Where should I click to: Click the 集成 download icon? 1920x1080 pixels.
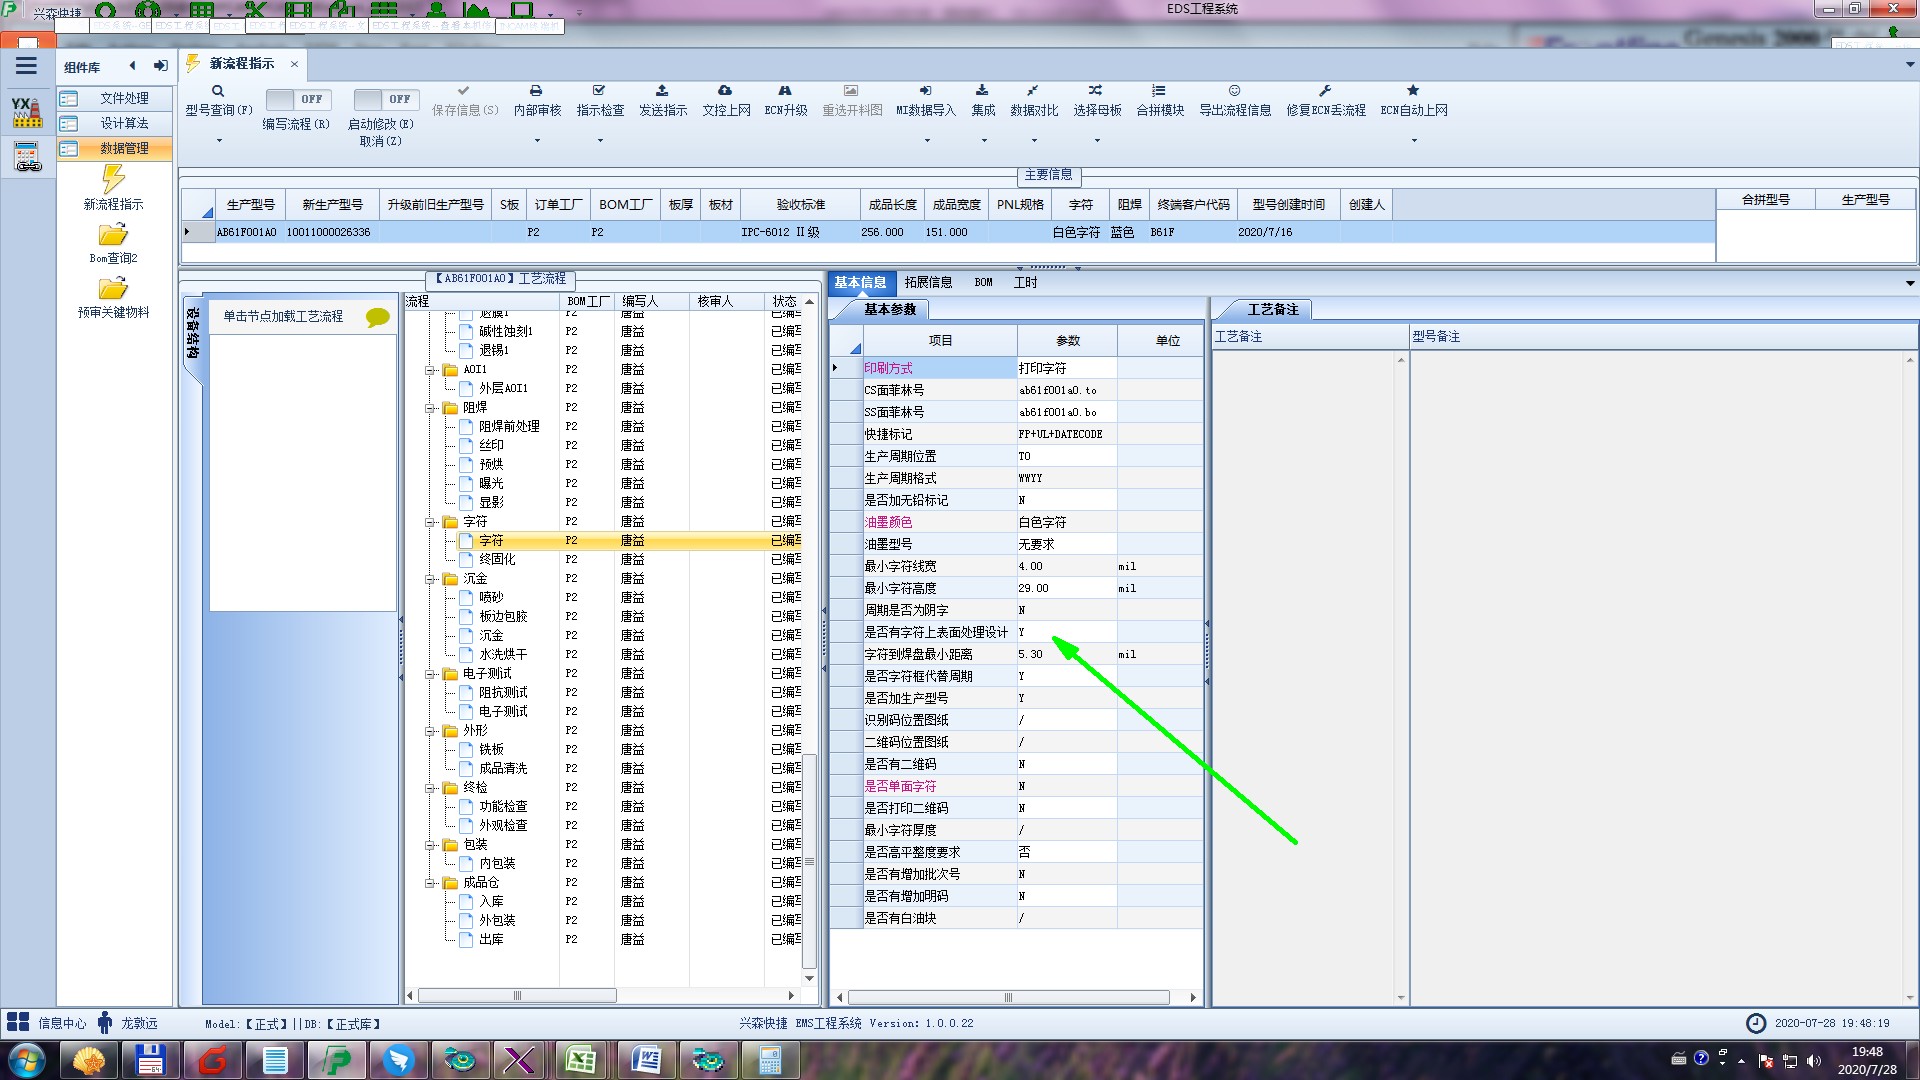(x=982, y=91)
